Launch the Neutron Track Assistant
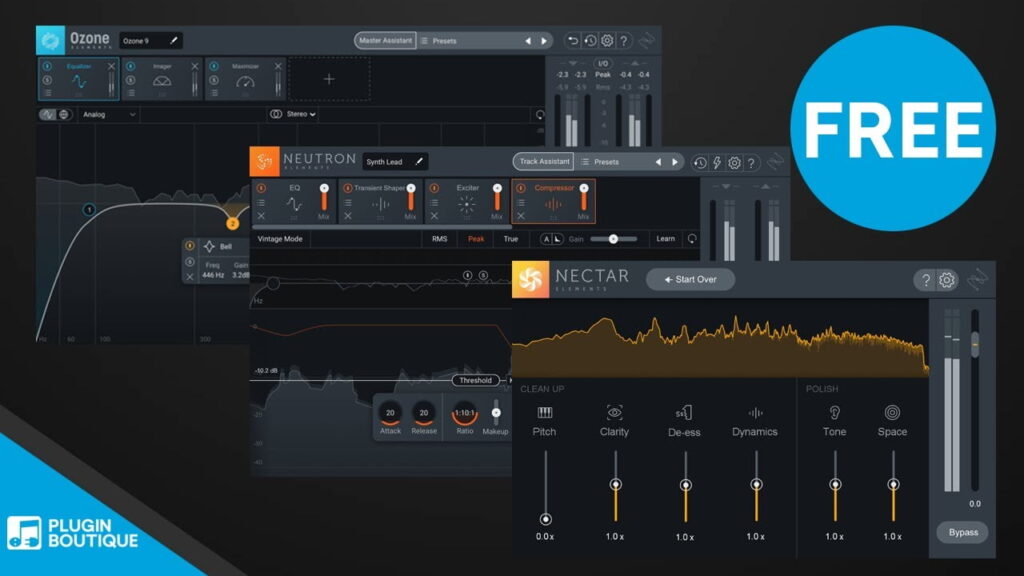This screenshot has width=1024, height=576. (x=544, y=161)
